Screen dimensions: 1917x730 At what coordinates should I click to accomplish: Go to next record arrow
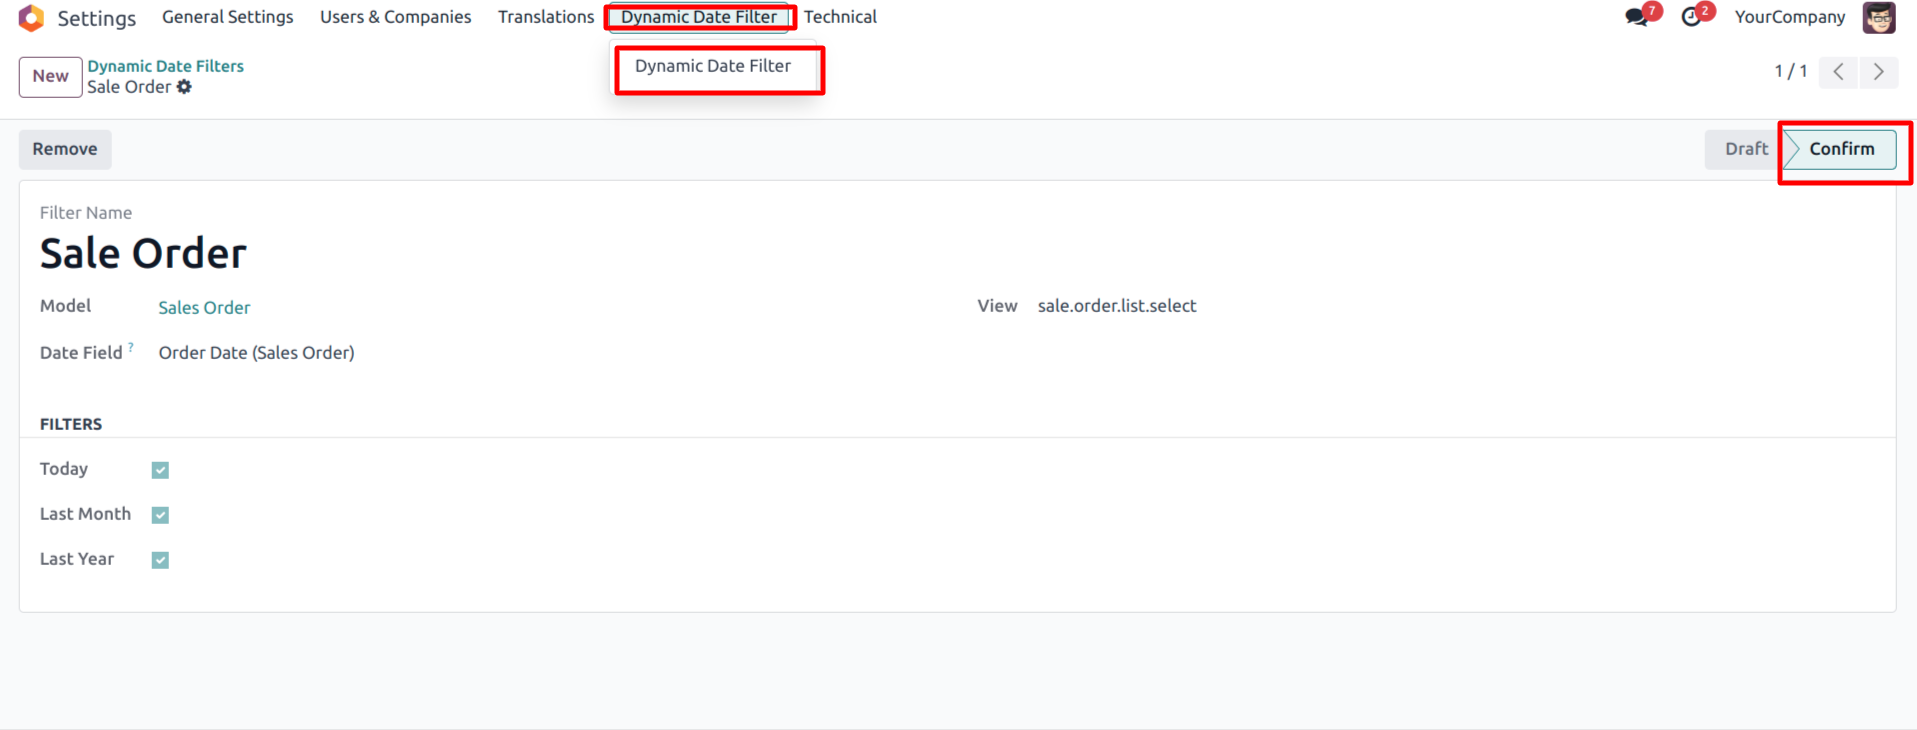tap(1879, 72)
